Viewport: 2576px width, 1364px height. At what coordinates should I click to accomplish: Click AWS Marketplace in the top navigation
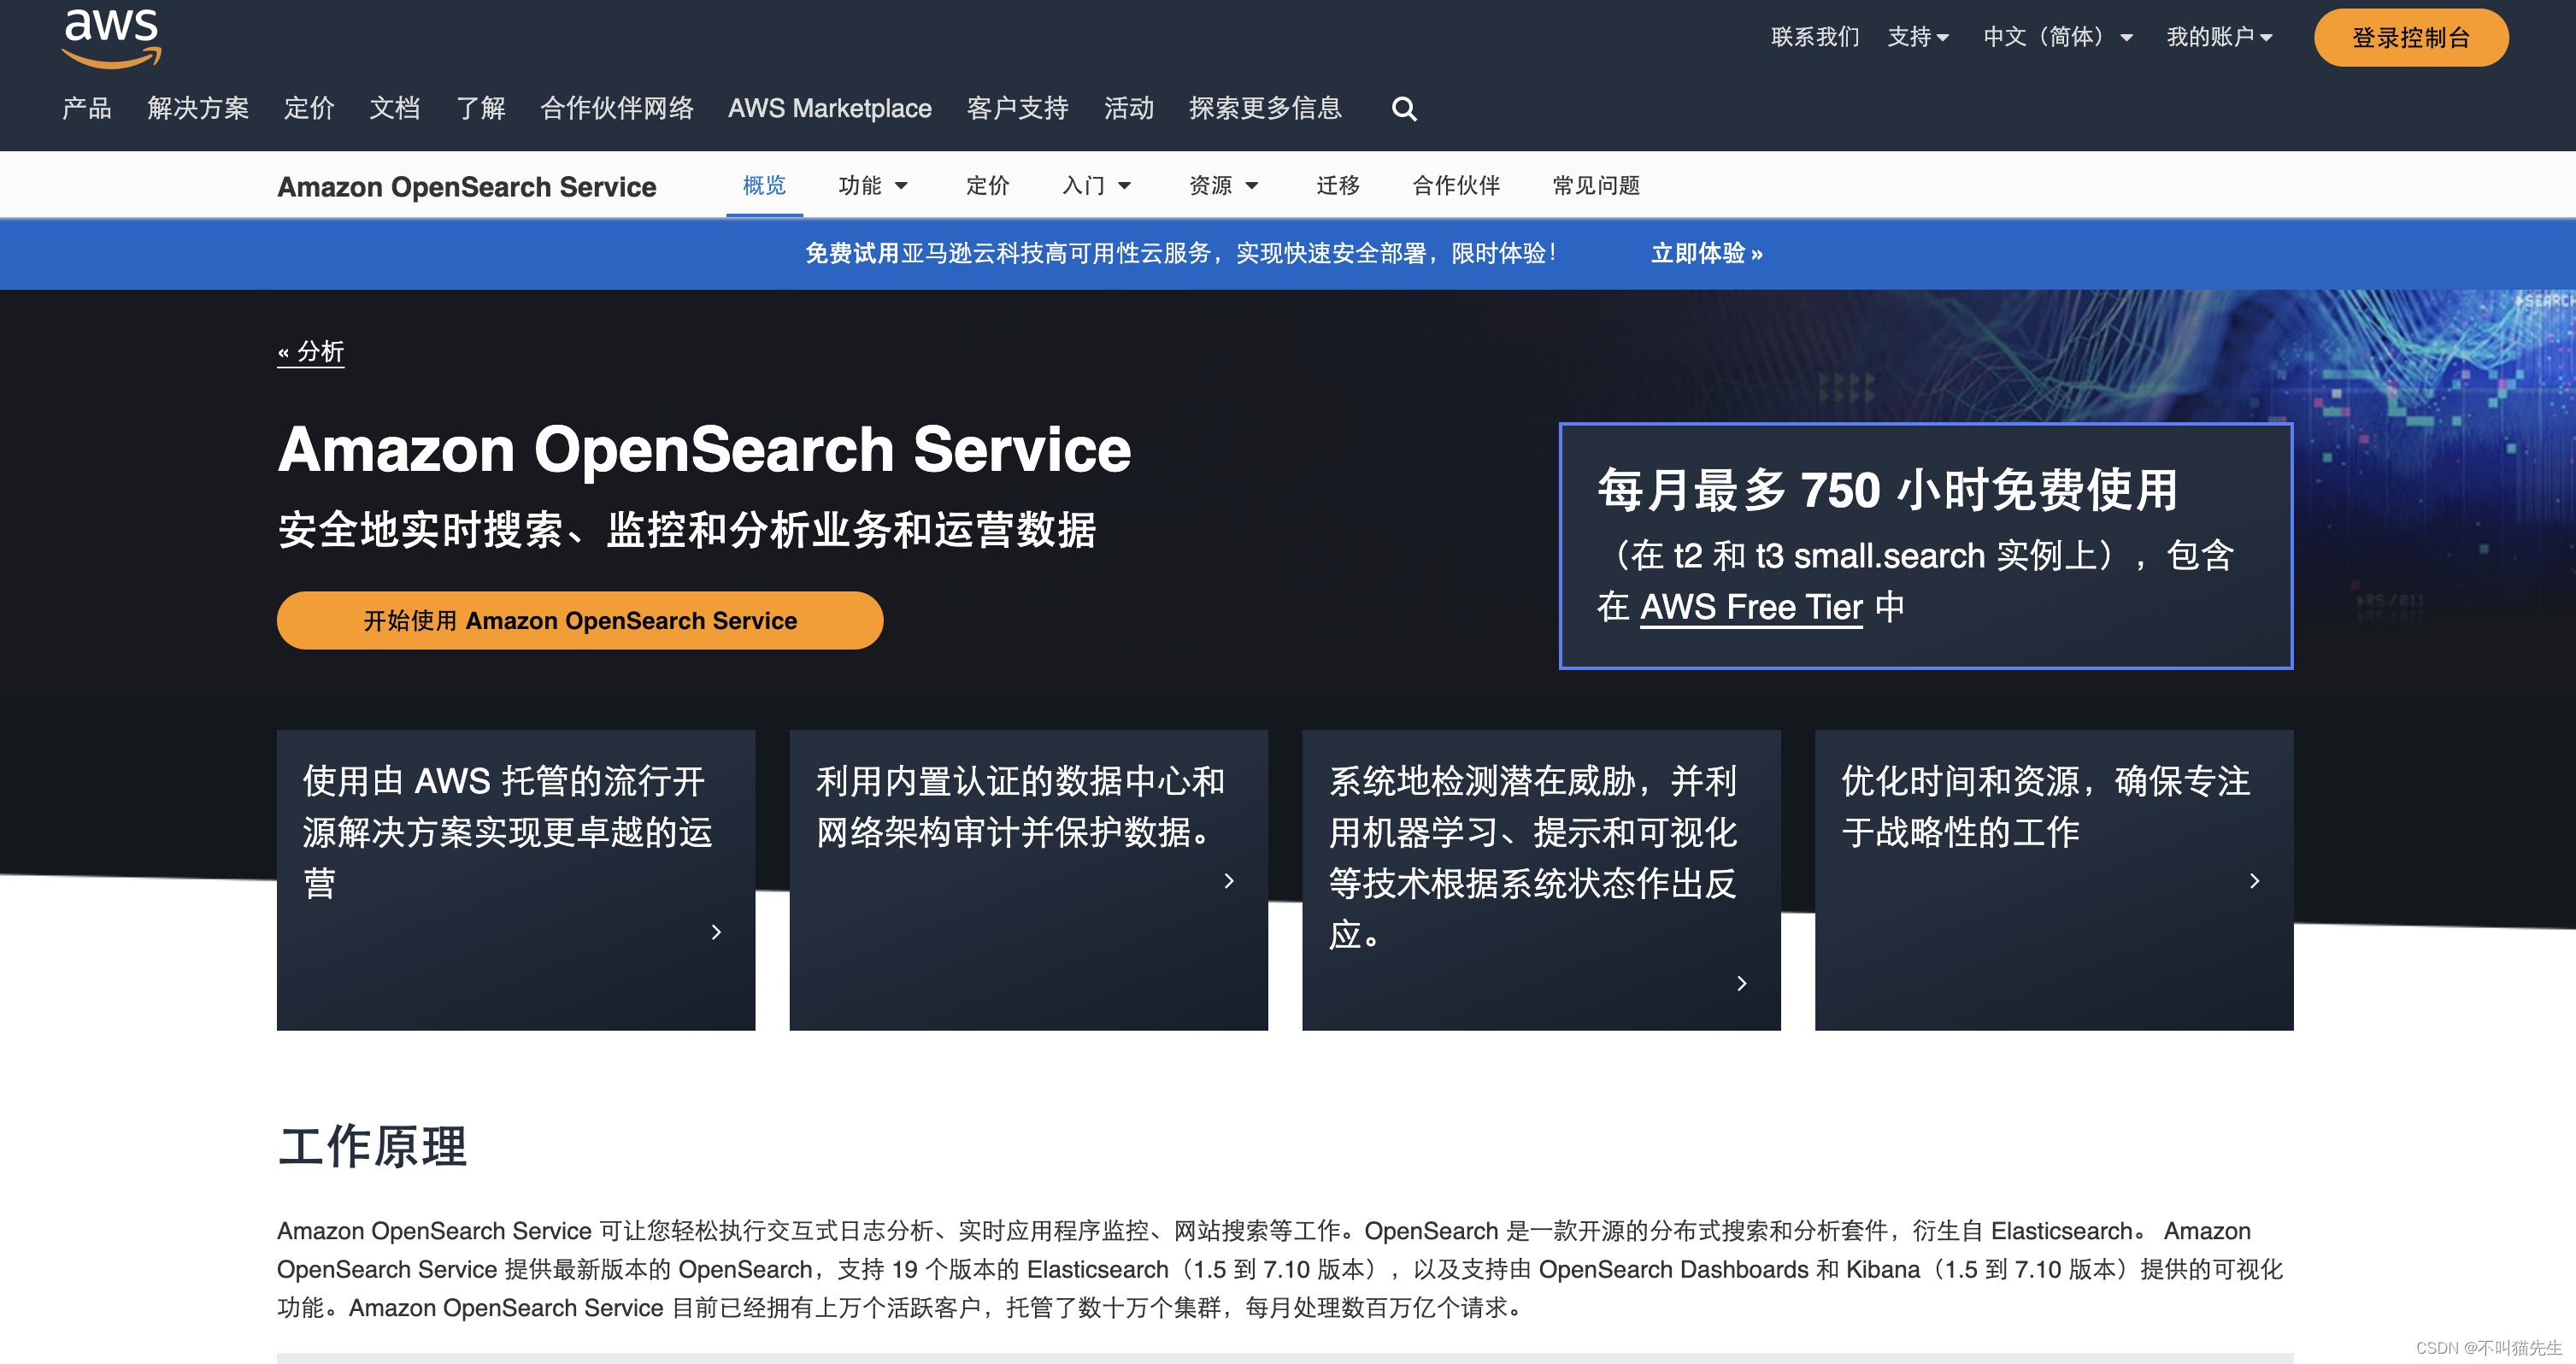(830, 109)
